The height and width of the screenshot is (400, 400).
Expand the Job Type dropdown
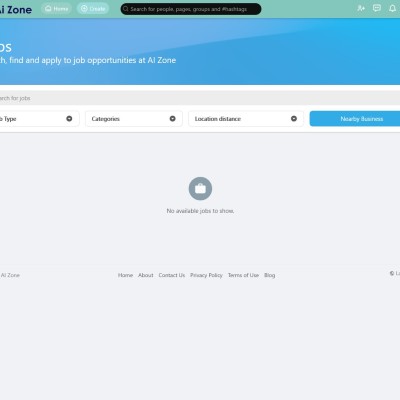click(39, 119)
